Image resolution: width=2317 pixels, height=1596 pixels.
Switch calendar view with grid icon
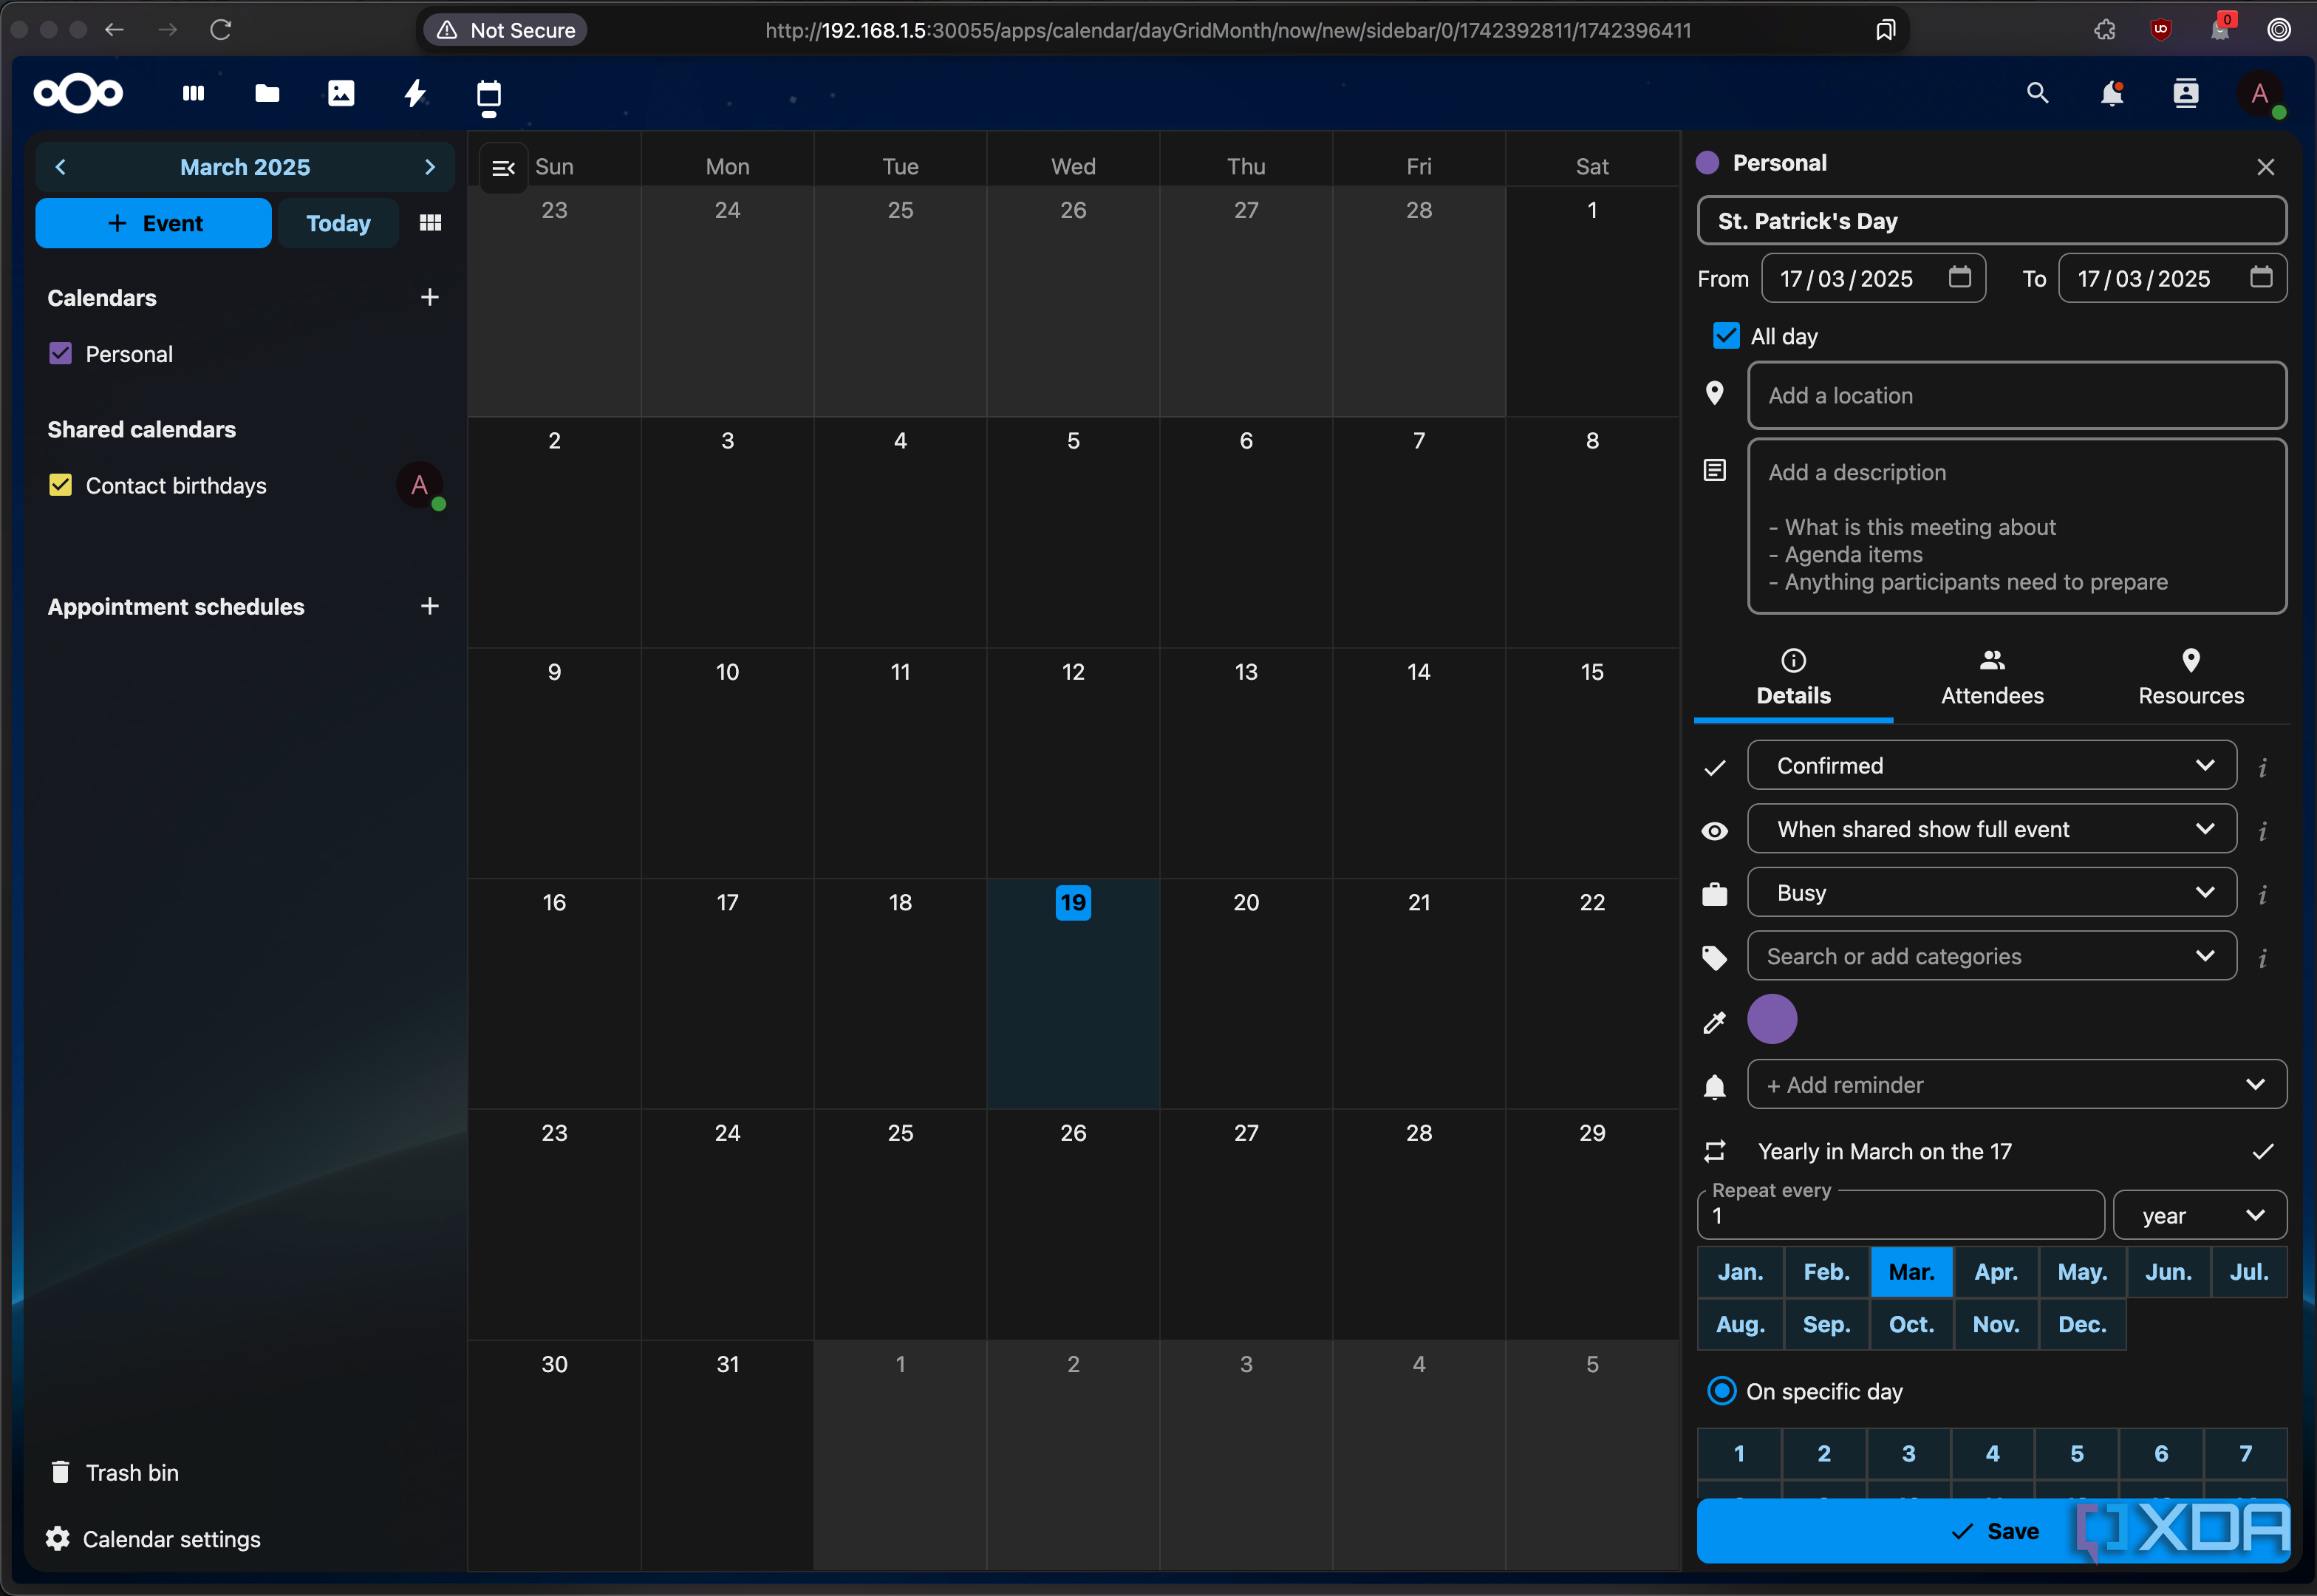(430, 223)
